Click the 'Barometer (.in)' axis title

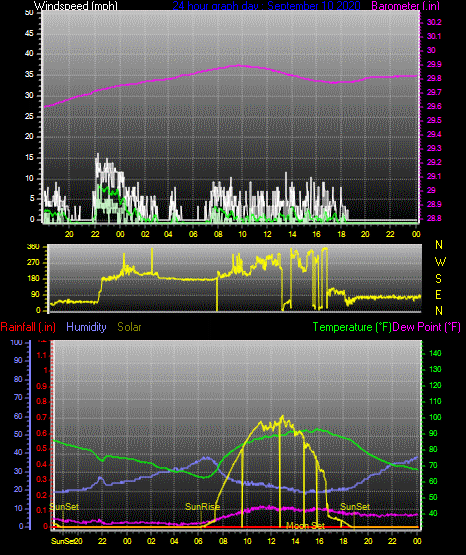click(405, 5)
